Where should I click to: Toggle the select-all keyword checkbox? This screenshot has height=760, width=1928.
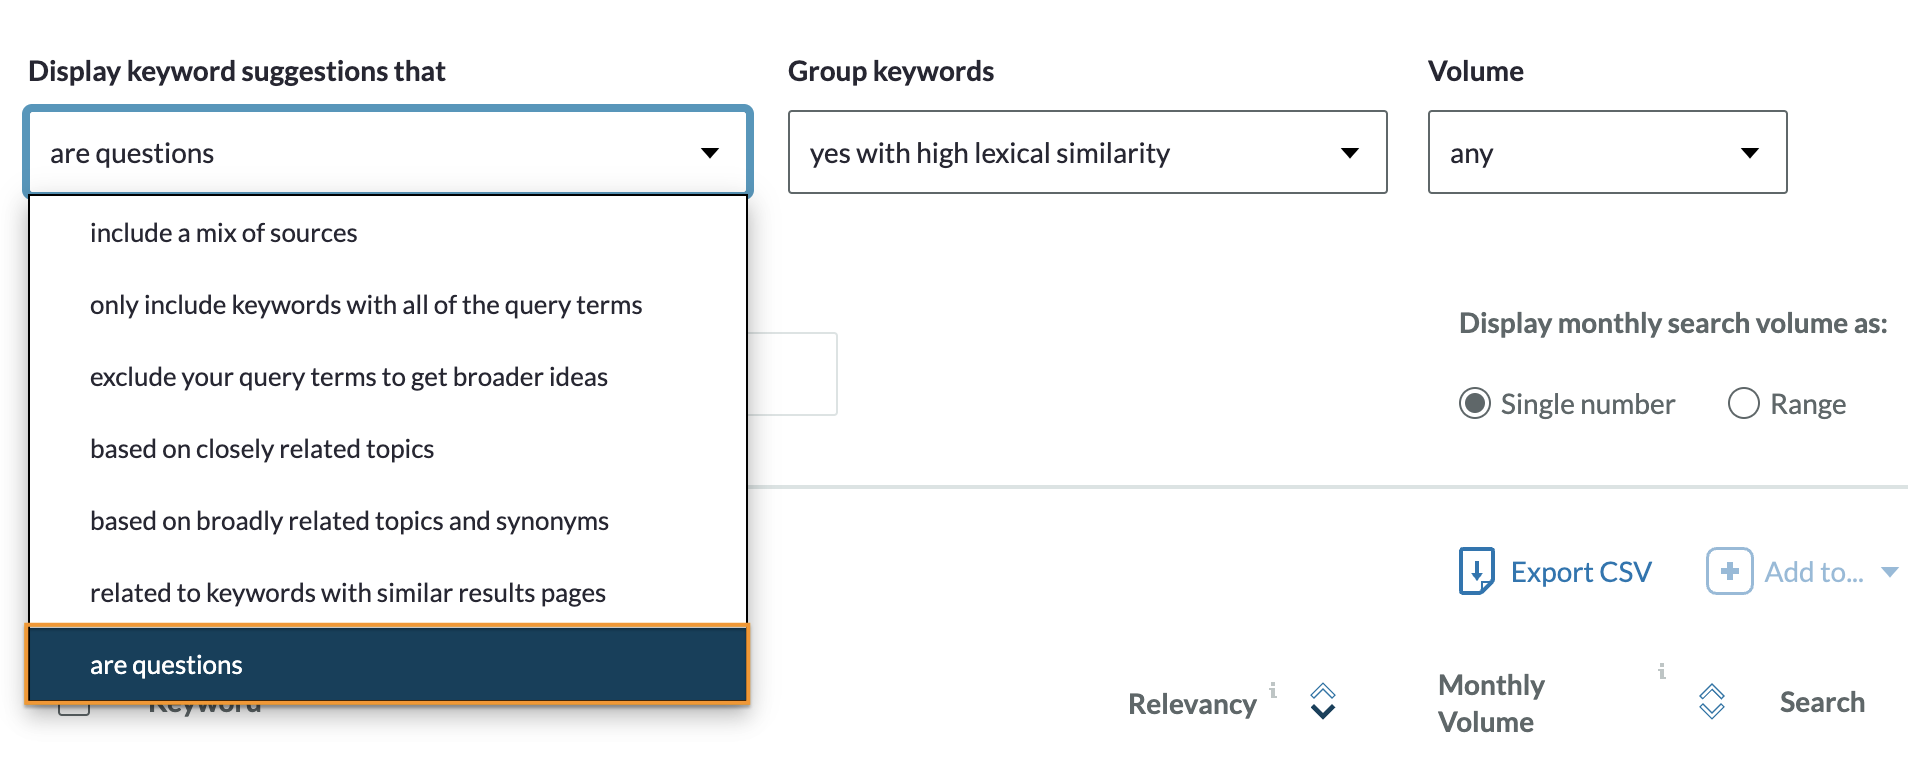(x=73, y=709)
